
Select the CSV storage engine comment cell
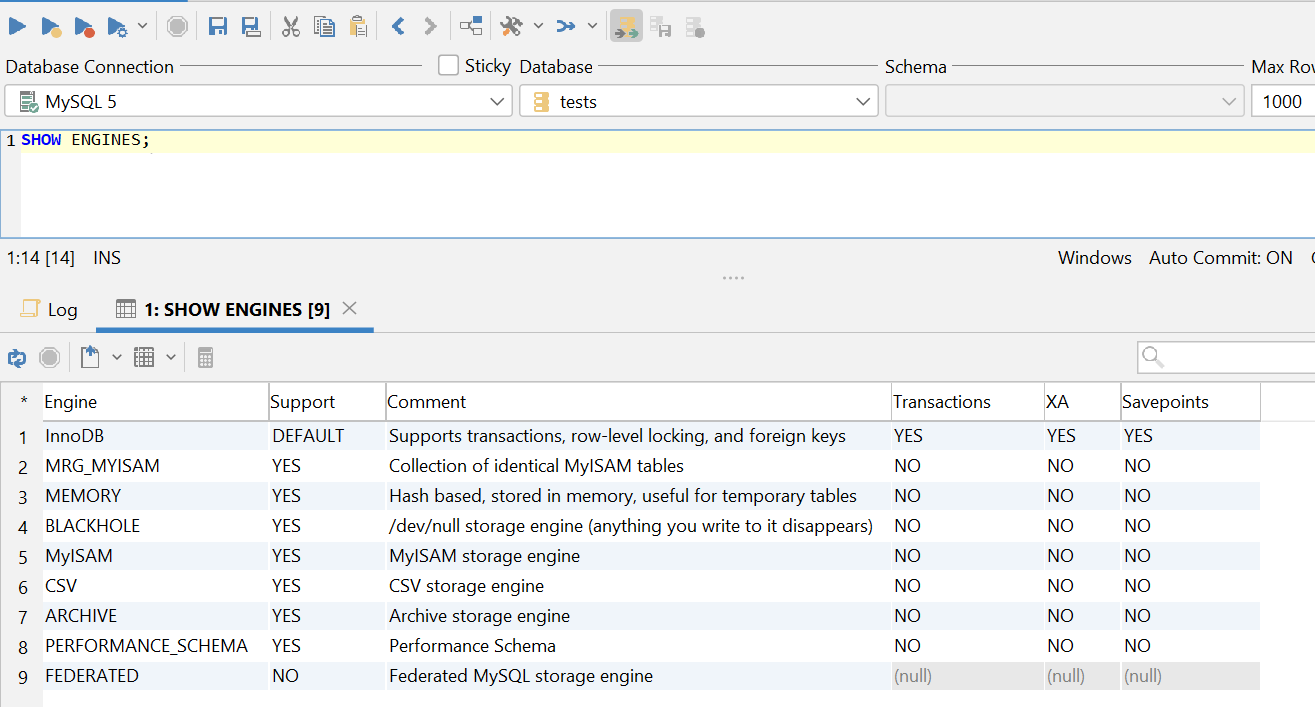point(639,586)
